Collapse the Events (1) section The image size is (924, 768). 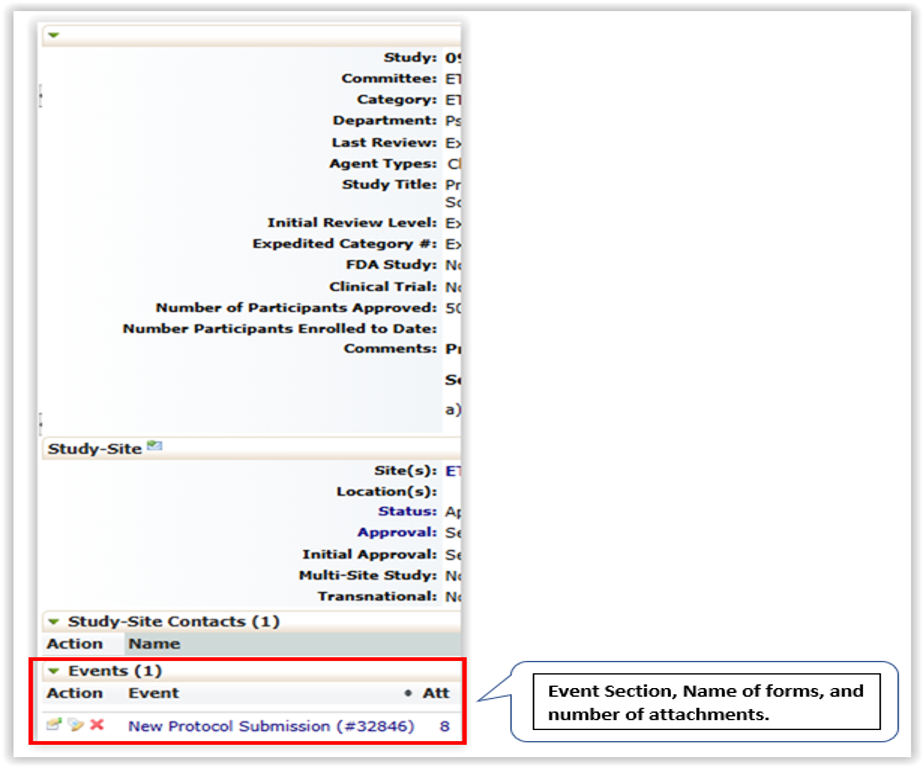click(x=54, y=671)
